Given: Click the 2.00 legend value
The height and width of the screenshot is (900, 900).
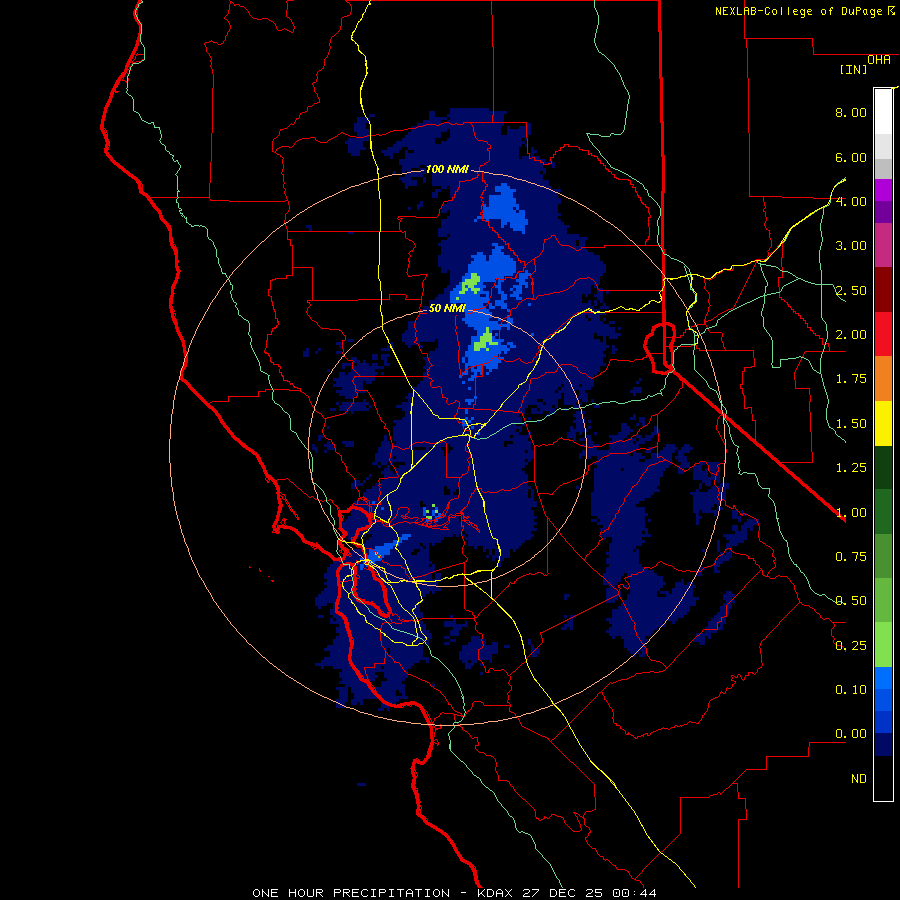Looking at the screenshot, I should (x=851, y=335).
